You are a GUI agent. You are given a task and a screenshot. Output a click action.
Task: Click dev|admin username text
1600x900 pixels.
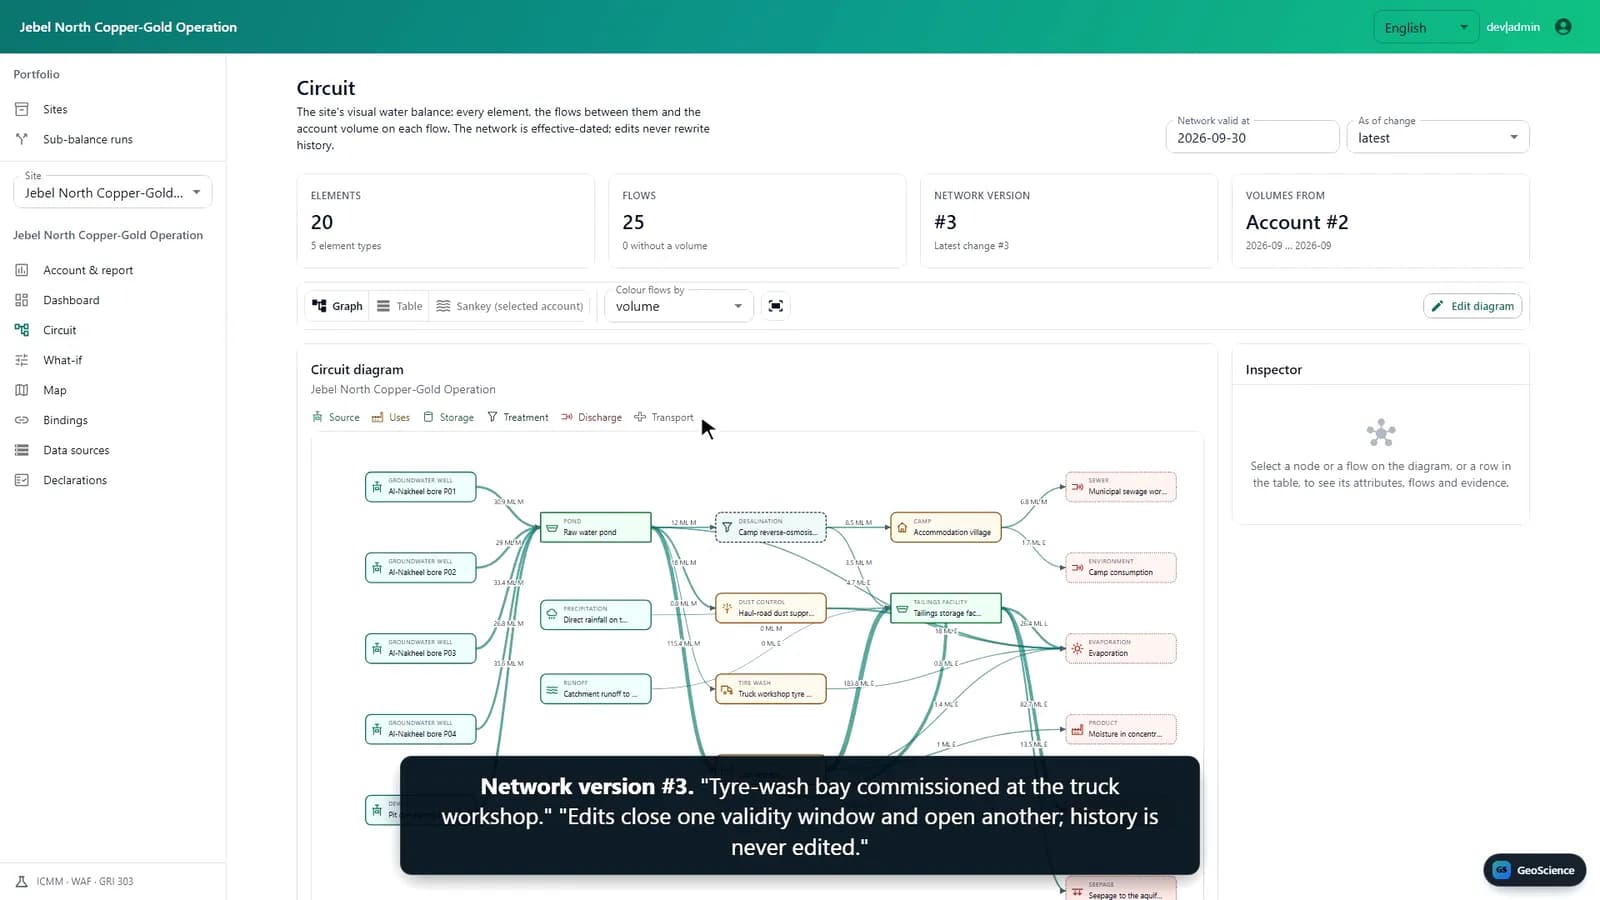pos(1512,27)
